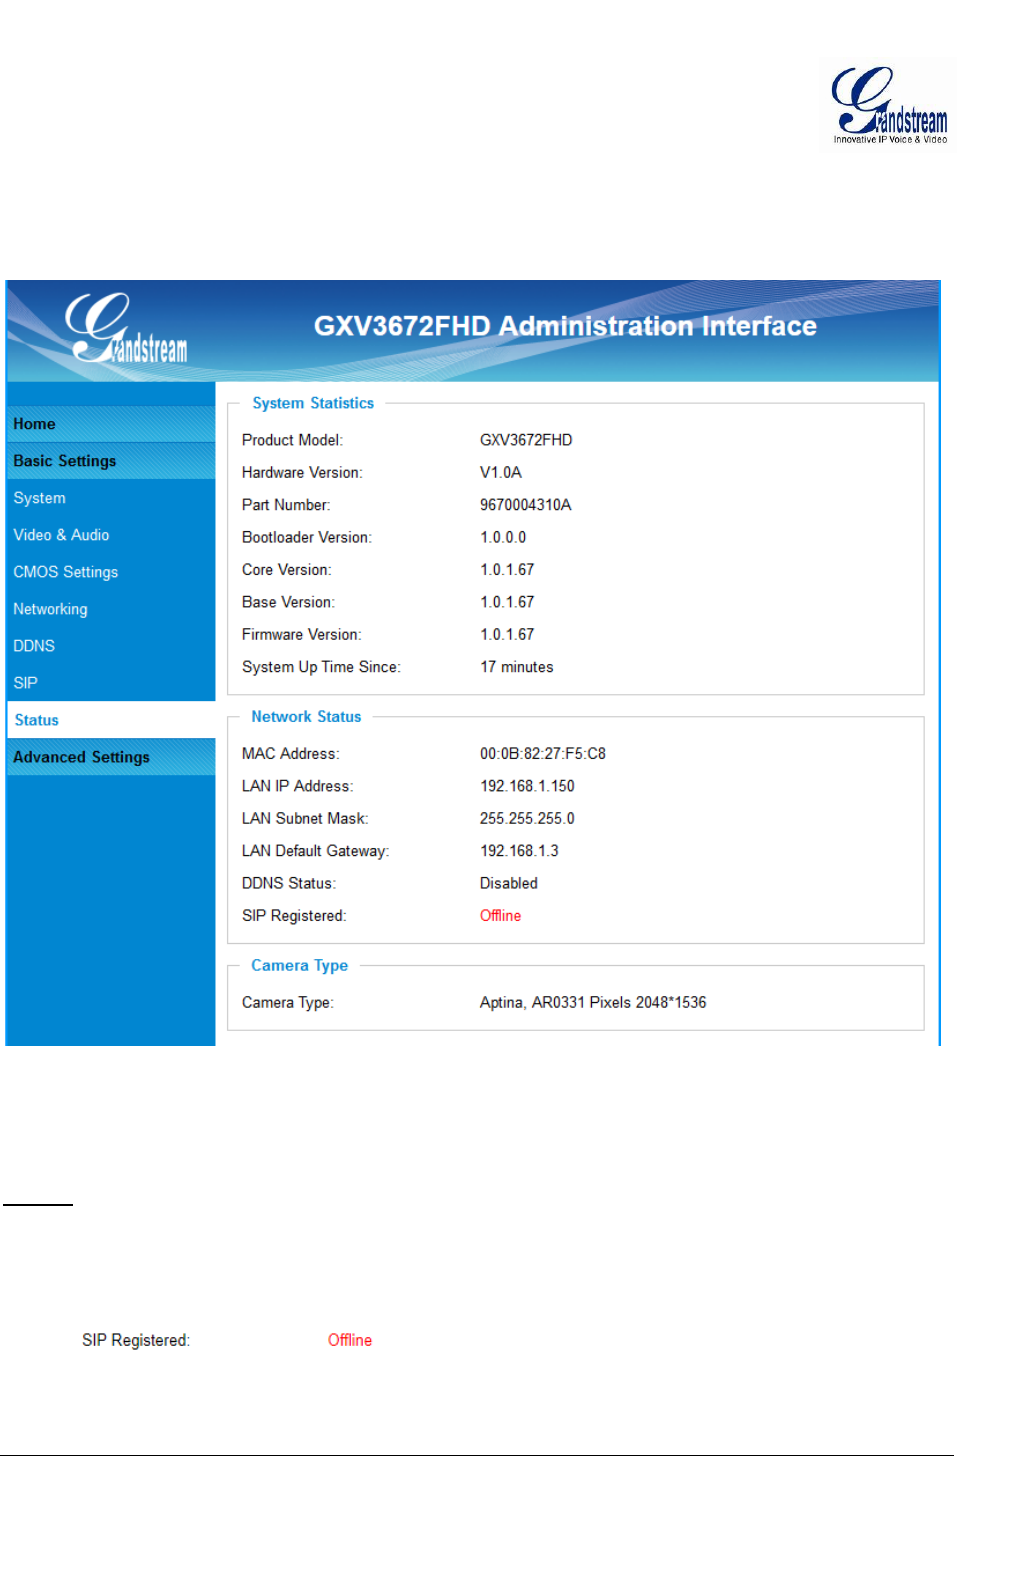Select Part Number value 9670004310A
The height and width of the screenshot is (1584, 1035).
(x=526, y=505)
